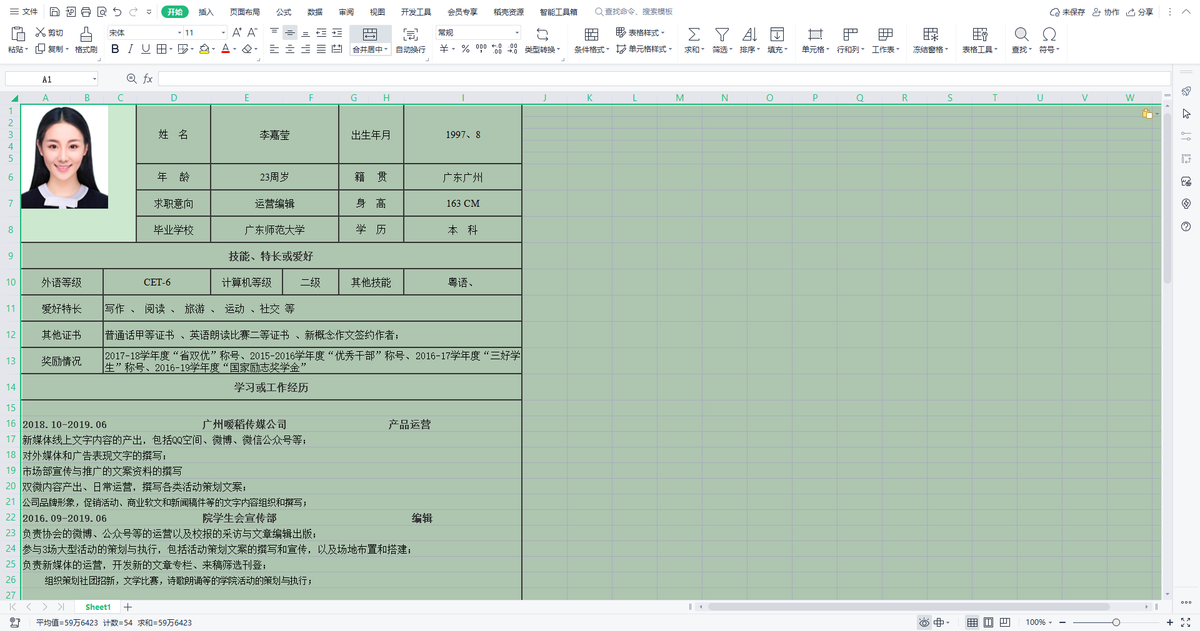Switch to Page Layout (页面布局) tab

(244, 12)
